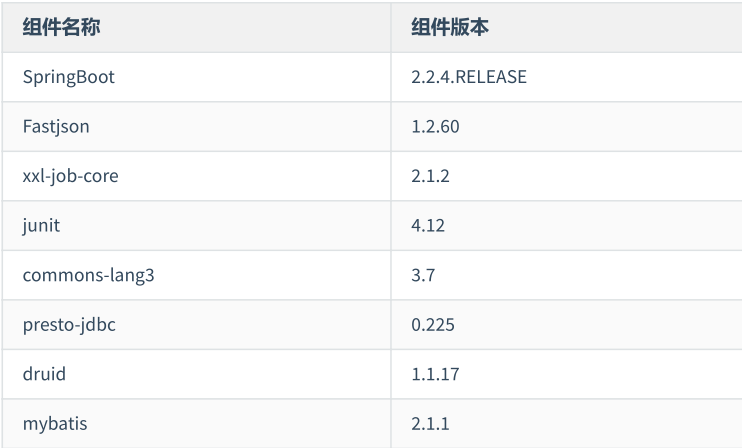
Task: Click the 4.12 junit version
Action: click(427, 226)
